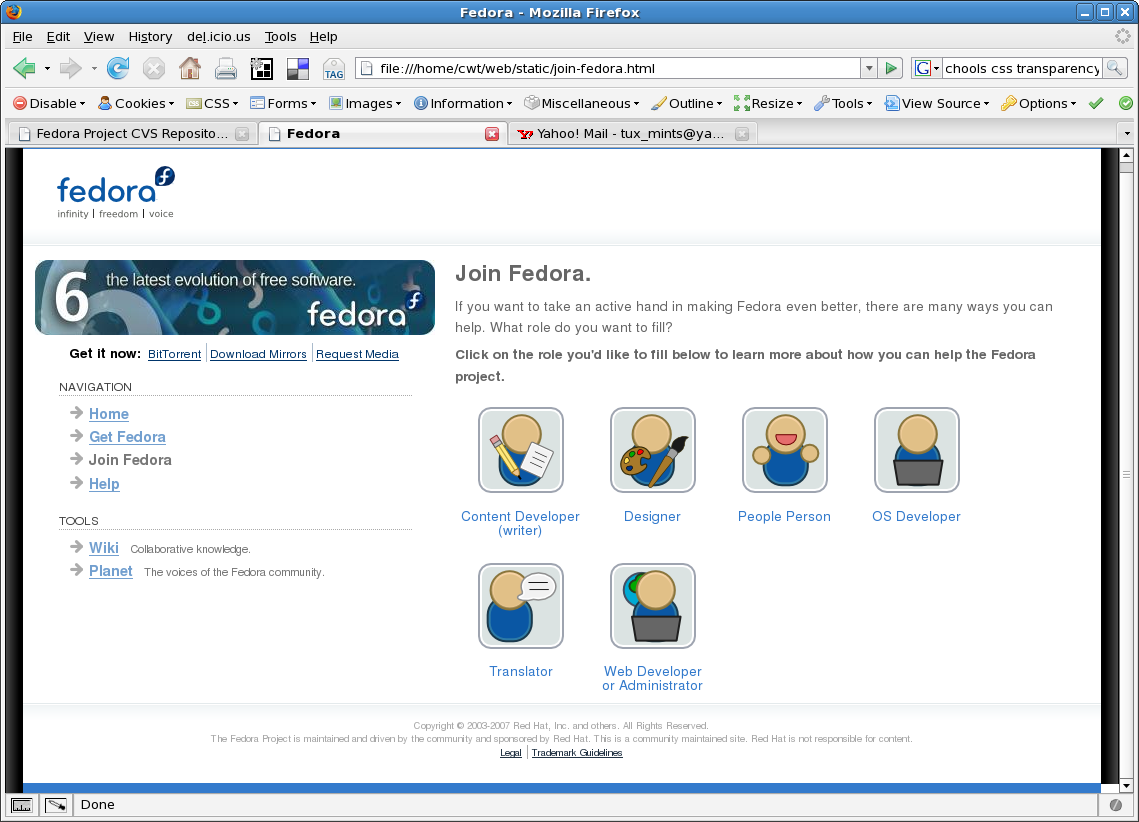Click the Planet tools link
Image resolution: width=1139 pixels, height=822 pixels.
[x=110, y=571]
